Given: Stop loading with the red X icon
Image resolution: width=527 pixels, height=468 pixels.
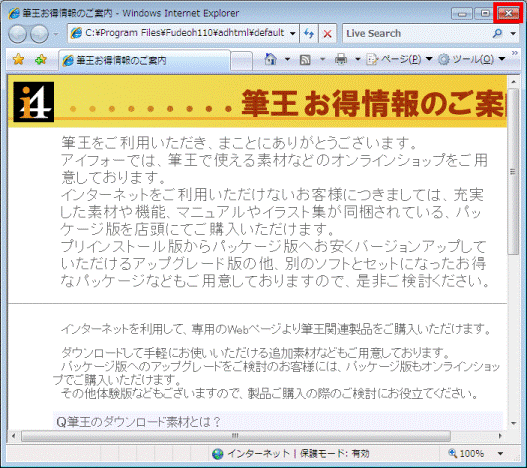Looking at the screenshot, I should (x=327, y=33).
